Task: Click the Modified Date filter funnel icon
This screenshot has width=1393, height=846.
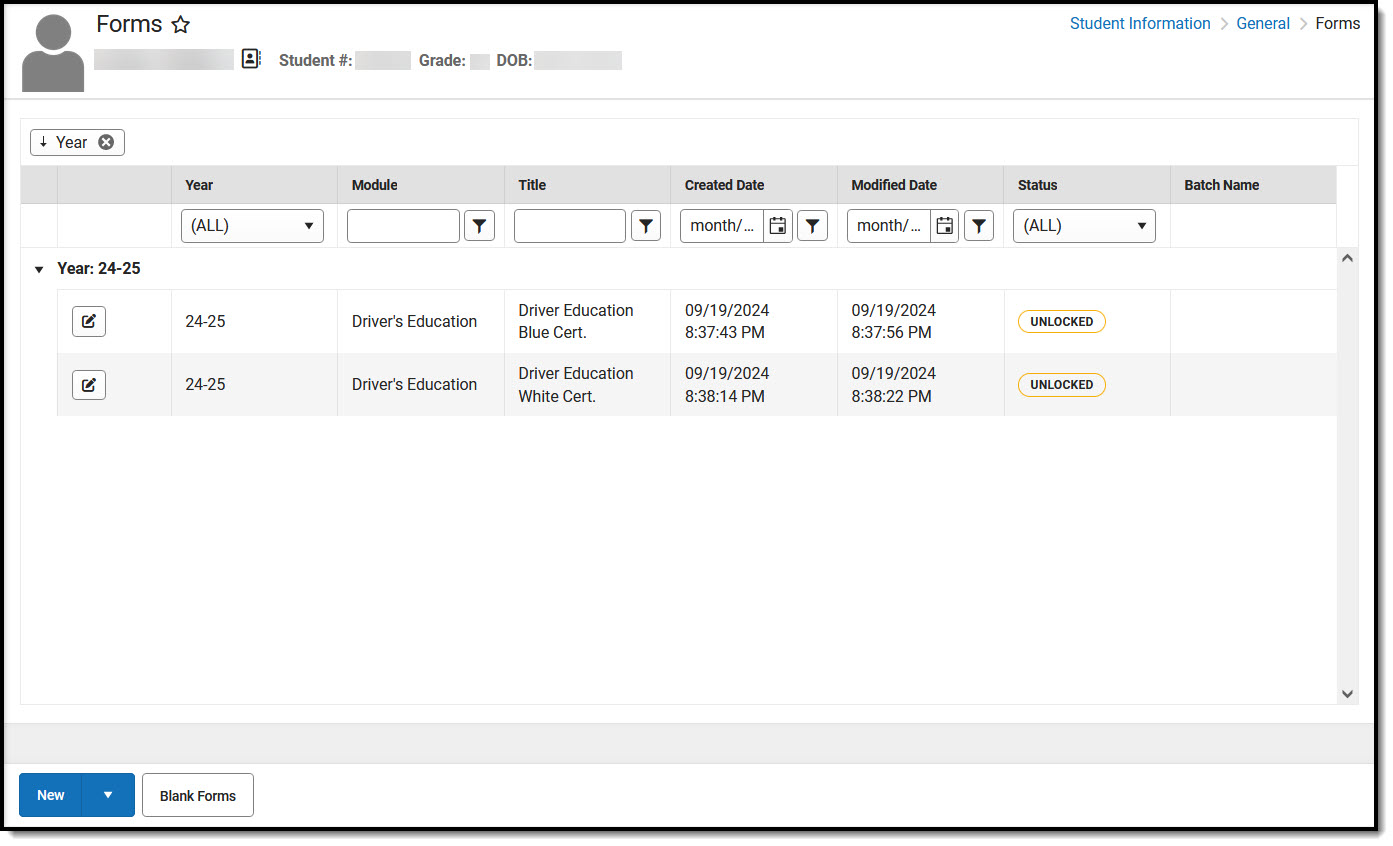Action: (x=979, y=226)
